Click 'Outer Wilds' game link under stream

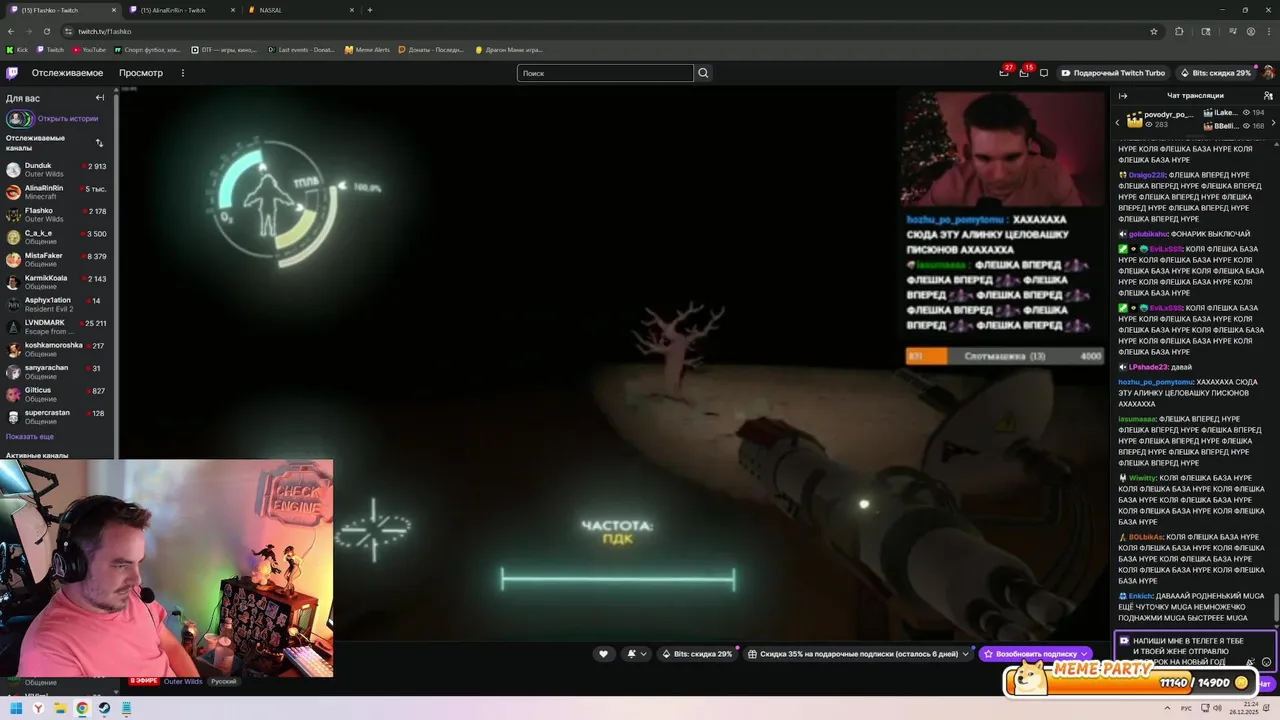click(x=183, y=681)
